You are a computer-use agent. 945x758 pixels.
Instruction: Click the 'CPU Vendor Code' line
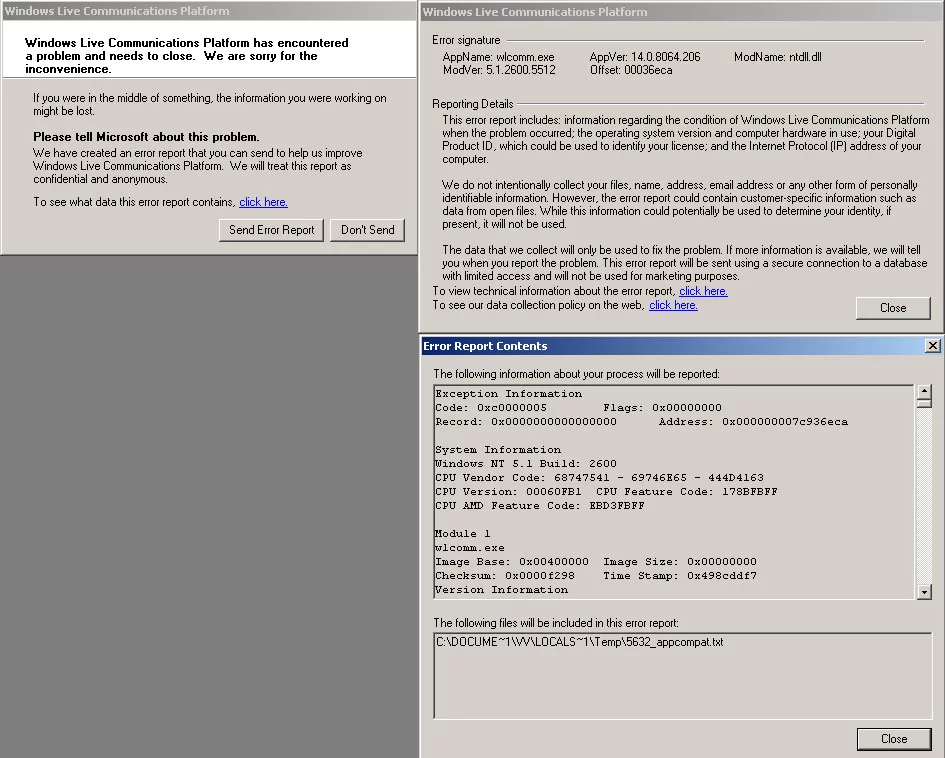[599, 478]
